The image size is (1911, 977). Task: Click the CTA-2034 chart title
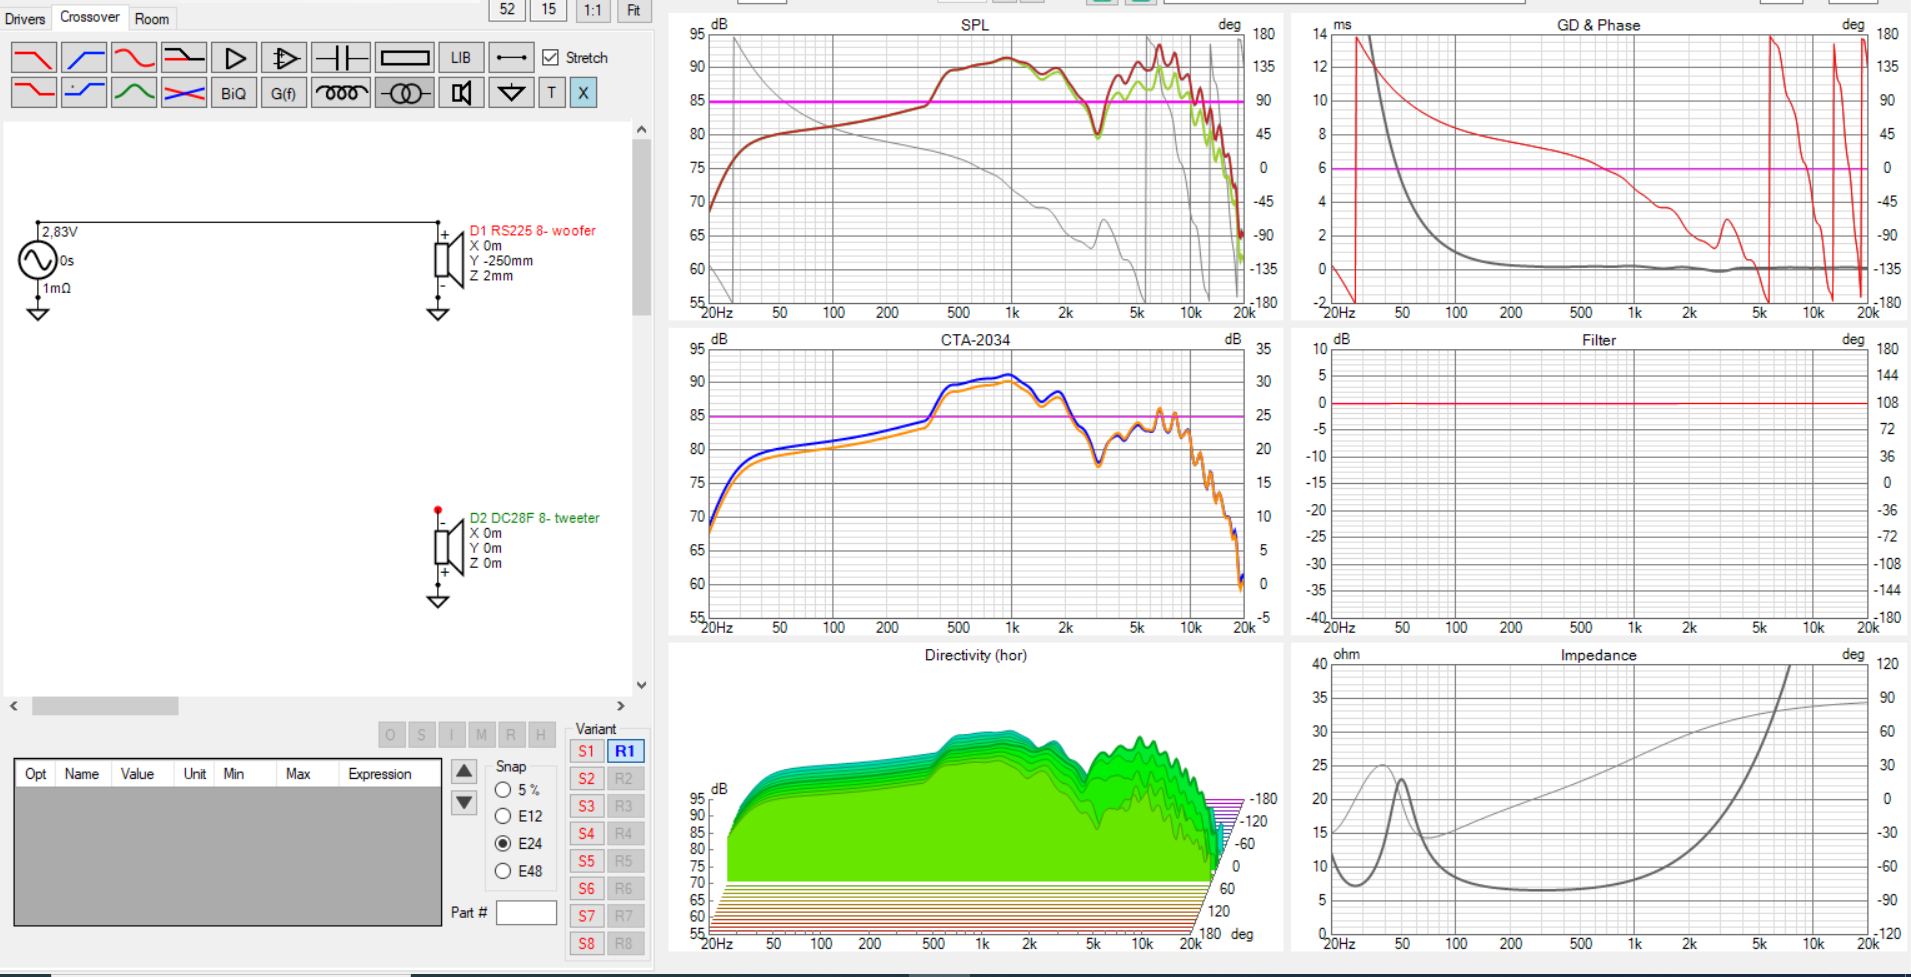click(975, 340)
